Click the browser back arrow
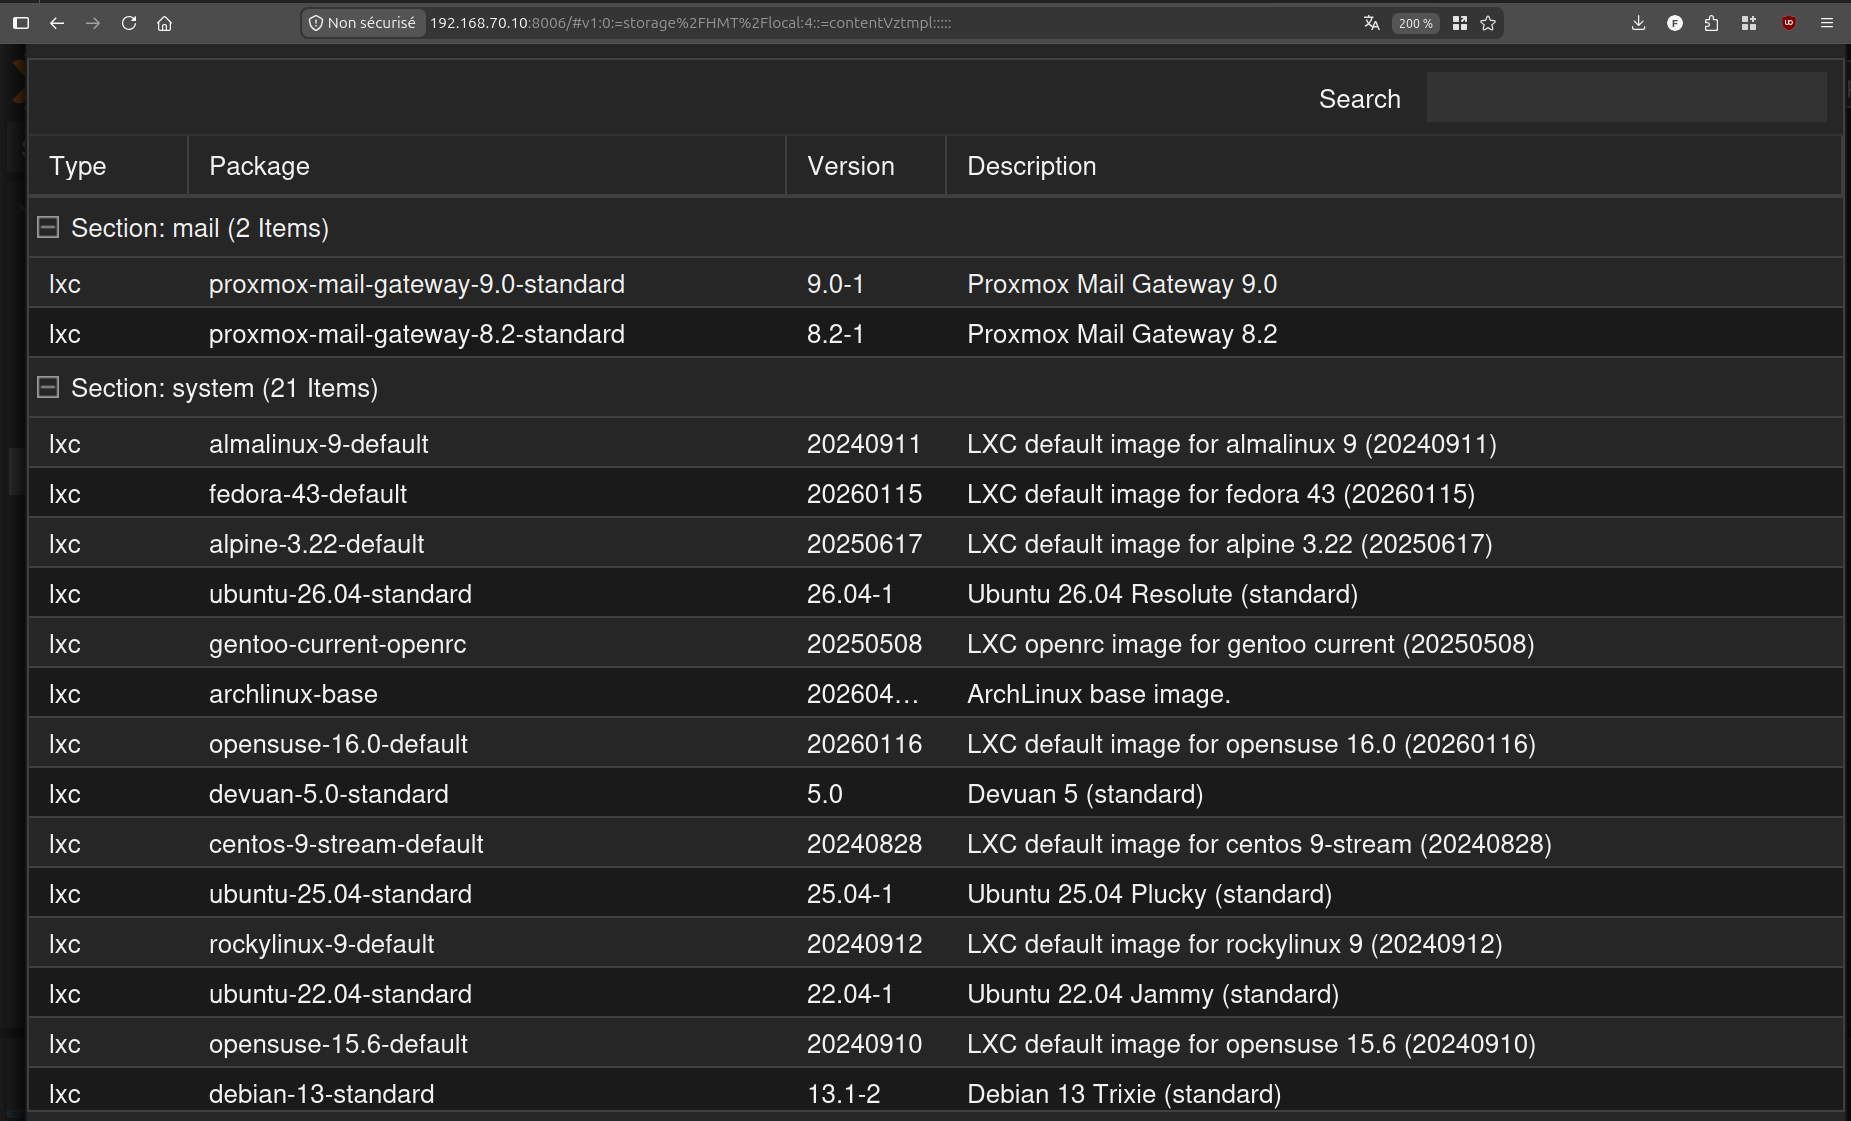Image resolution: width=1851 pixels, height=1121 pixels. pyautogui.click(x=57, y=23)
